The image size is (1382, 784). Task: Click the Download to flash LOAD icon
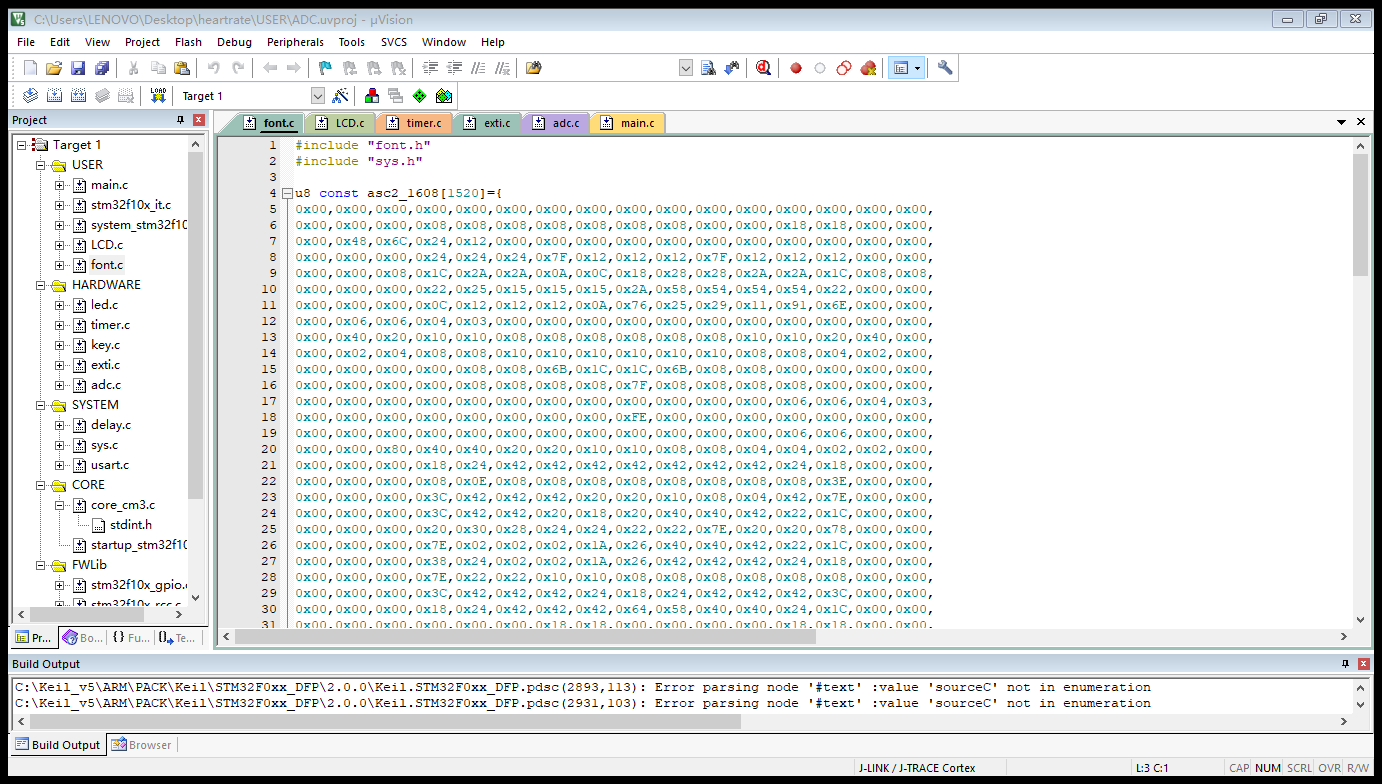(158, 96)
